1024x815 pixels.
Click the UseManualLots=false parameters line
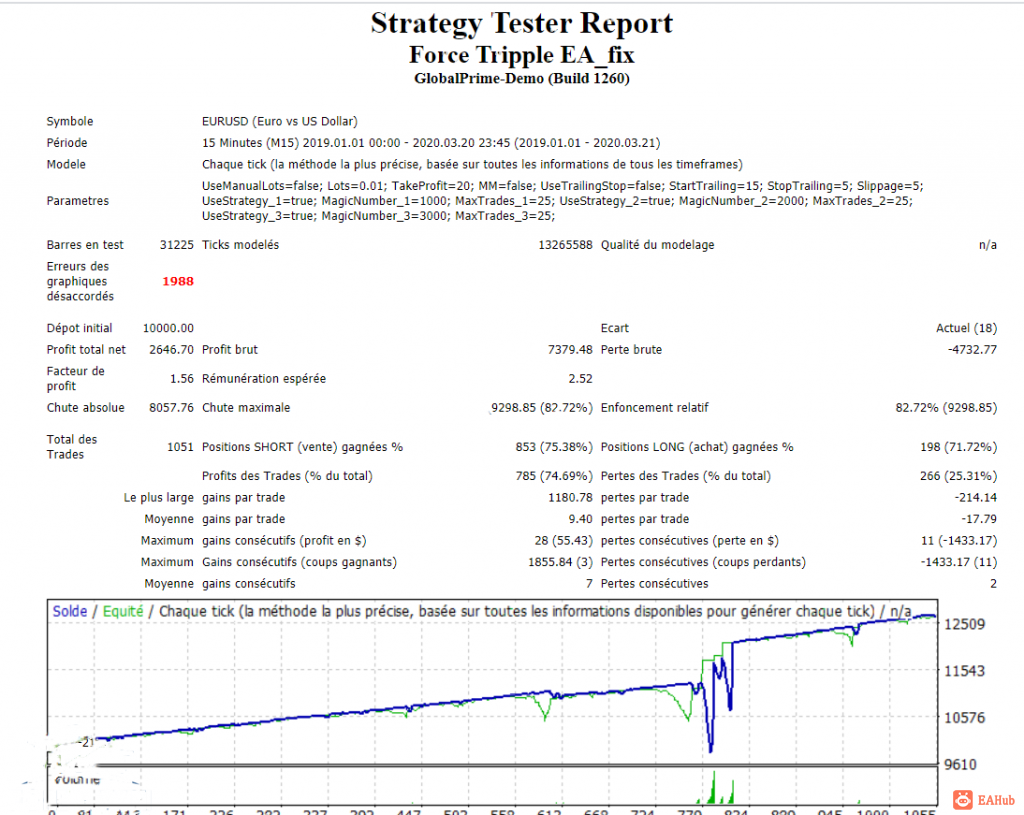point(563,186)
